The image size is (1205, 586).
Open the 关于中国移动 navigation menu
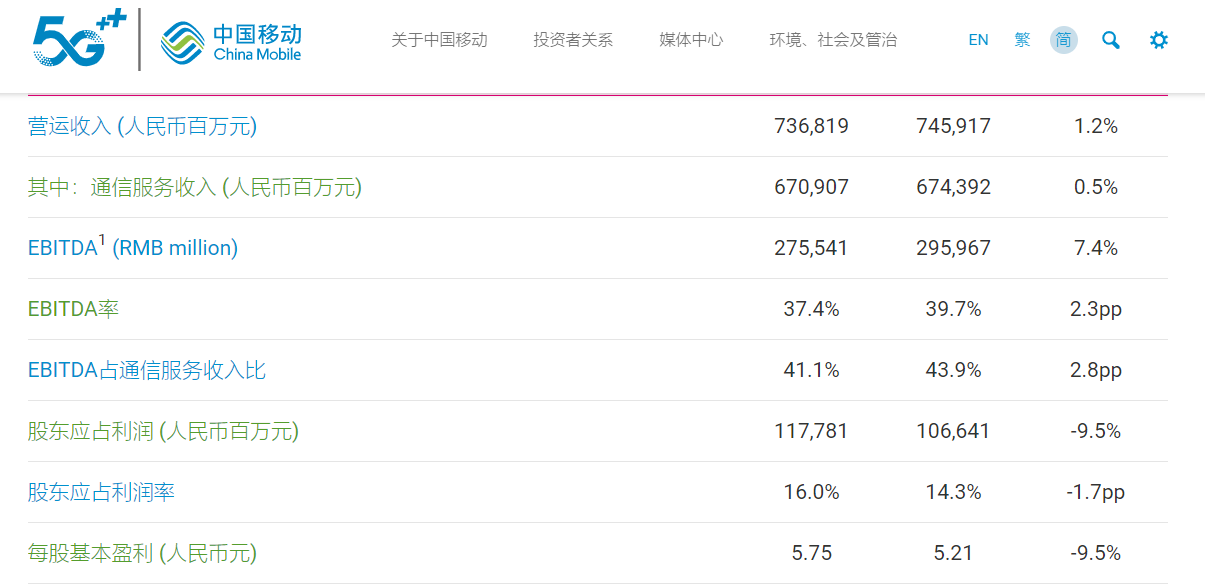tap(439, 40)
